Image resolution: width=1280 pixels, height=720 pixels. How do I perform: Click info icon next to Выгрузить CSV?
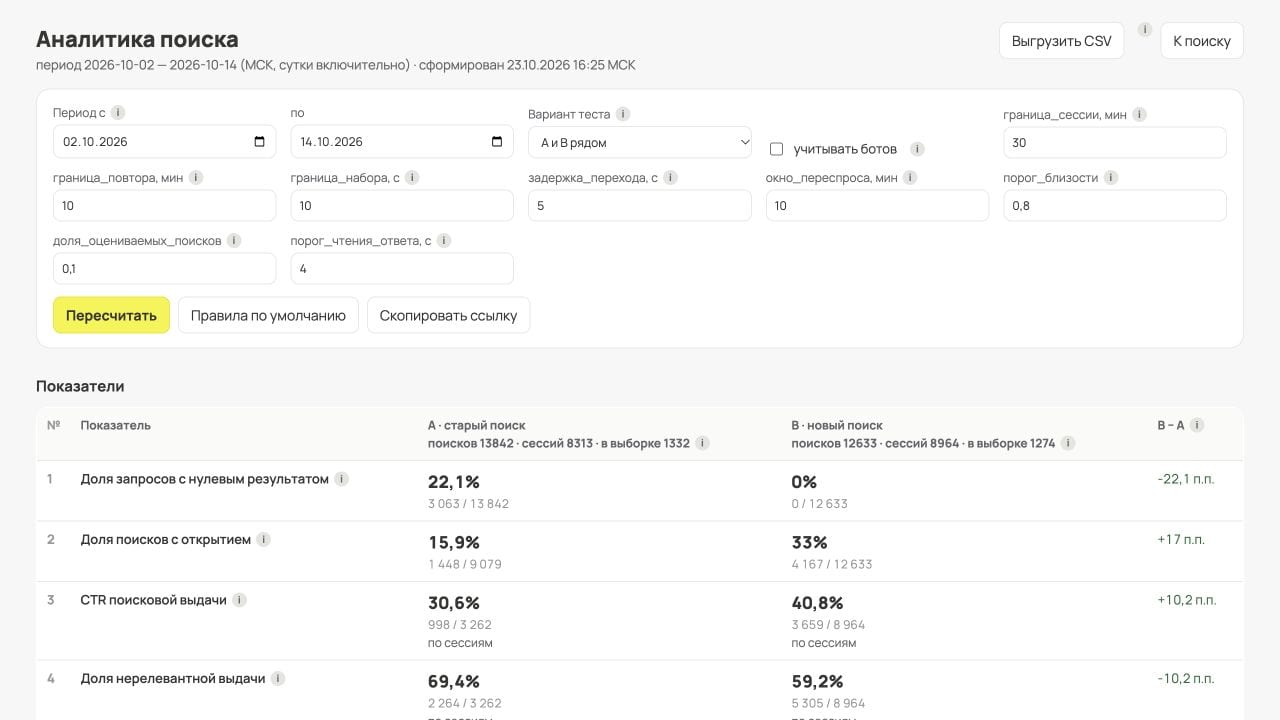click(x=1145, y=30)
